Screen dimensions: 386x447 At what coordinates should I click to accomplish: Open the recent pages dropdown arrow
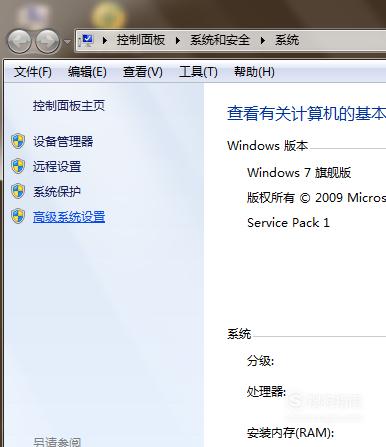[x=67, y=42]
